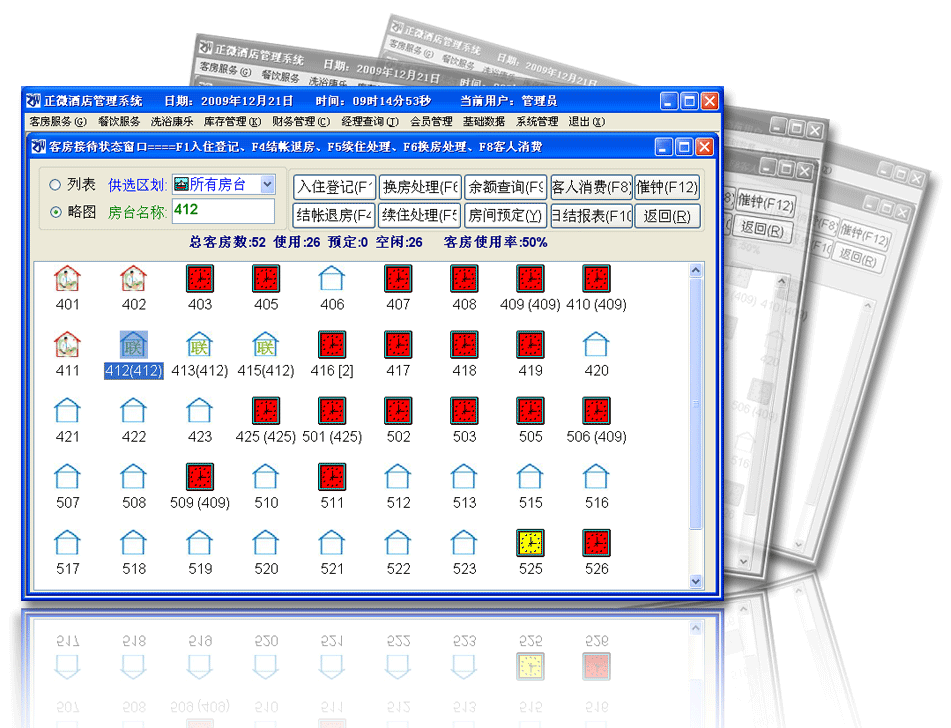The width and height of the screenshot is (951, 728).
Task: Click room 416 [2] red clock icon
Action: (x=332, y=345)
